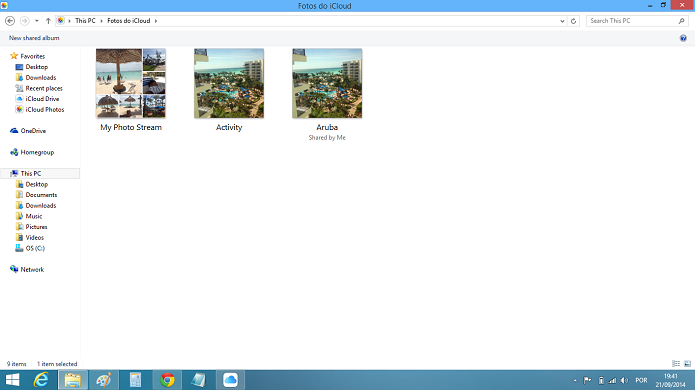Open iCloud Photos in Favorites sidebar

tap(39, 109)
